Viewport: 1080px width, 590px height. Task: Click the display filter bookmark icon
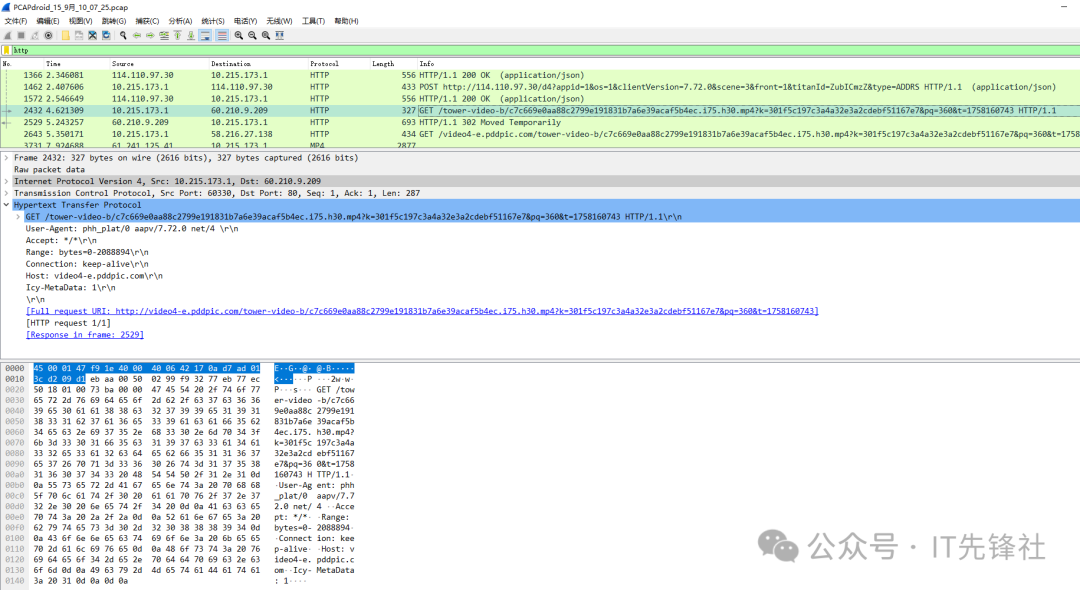[6, 50]
